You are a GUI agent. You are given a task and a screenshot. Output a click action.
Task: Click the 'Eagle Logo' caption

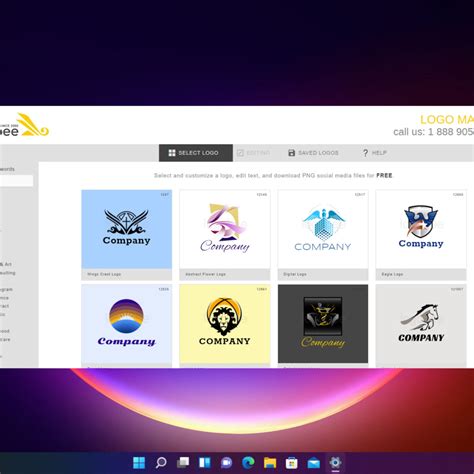[x=392, y=274]
